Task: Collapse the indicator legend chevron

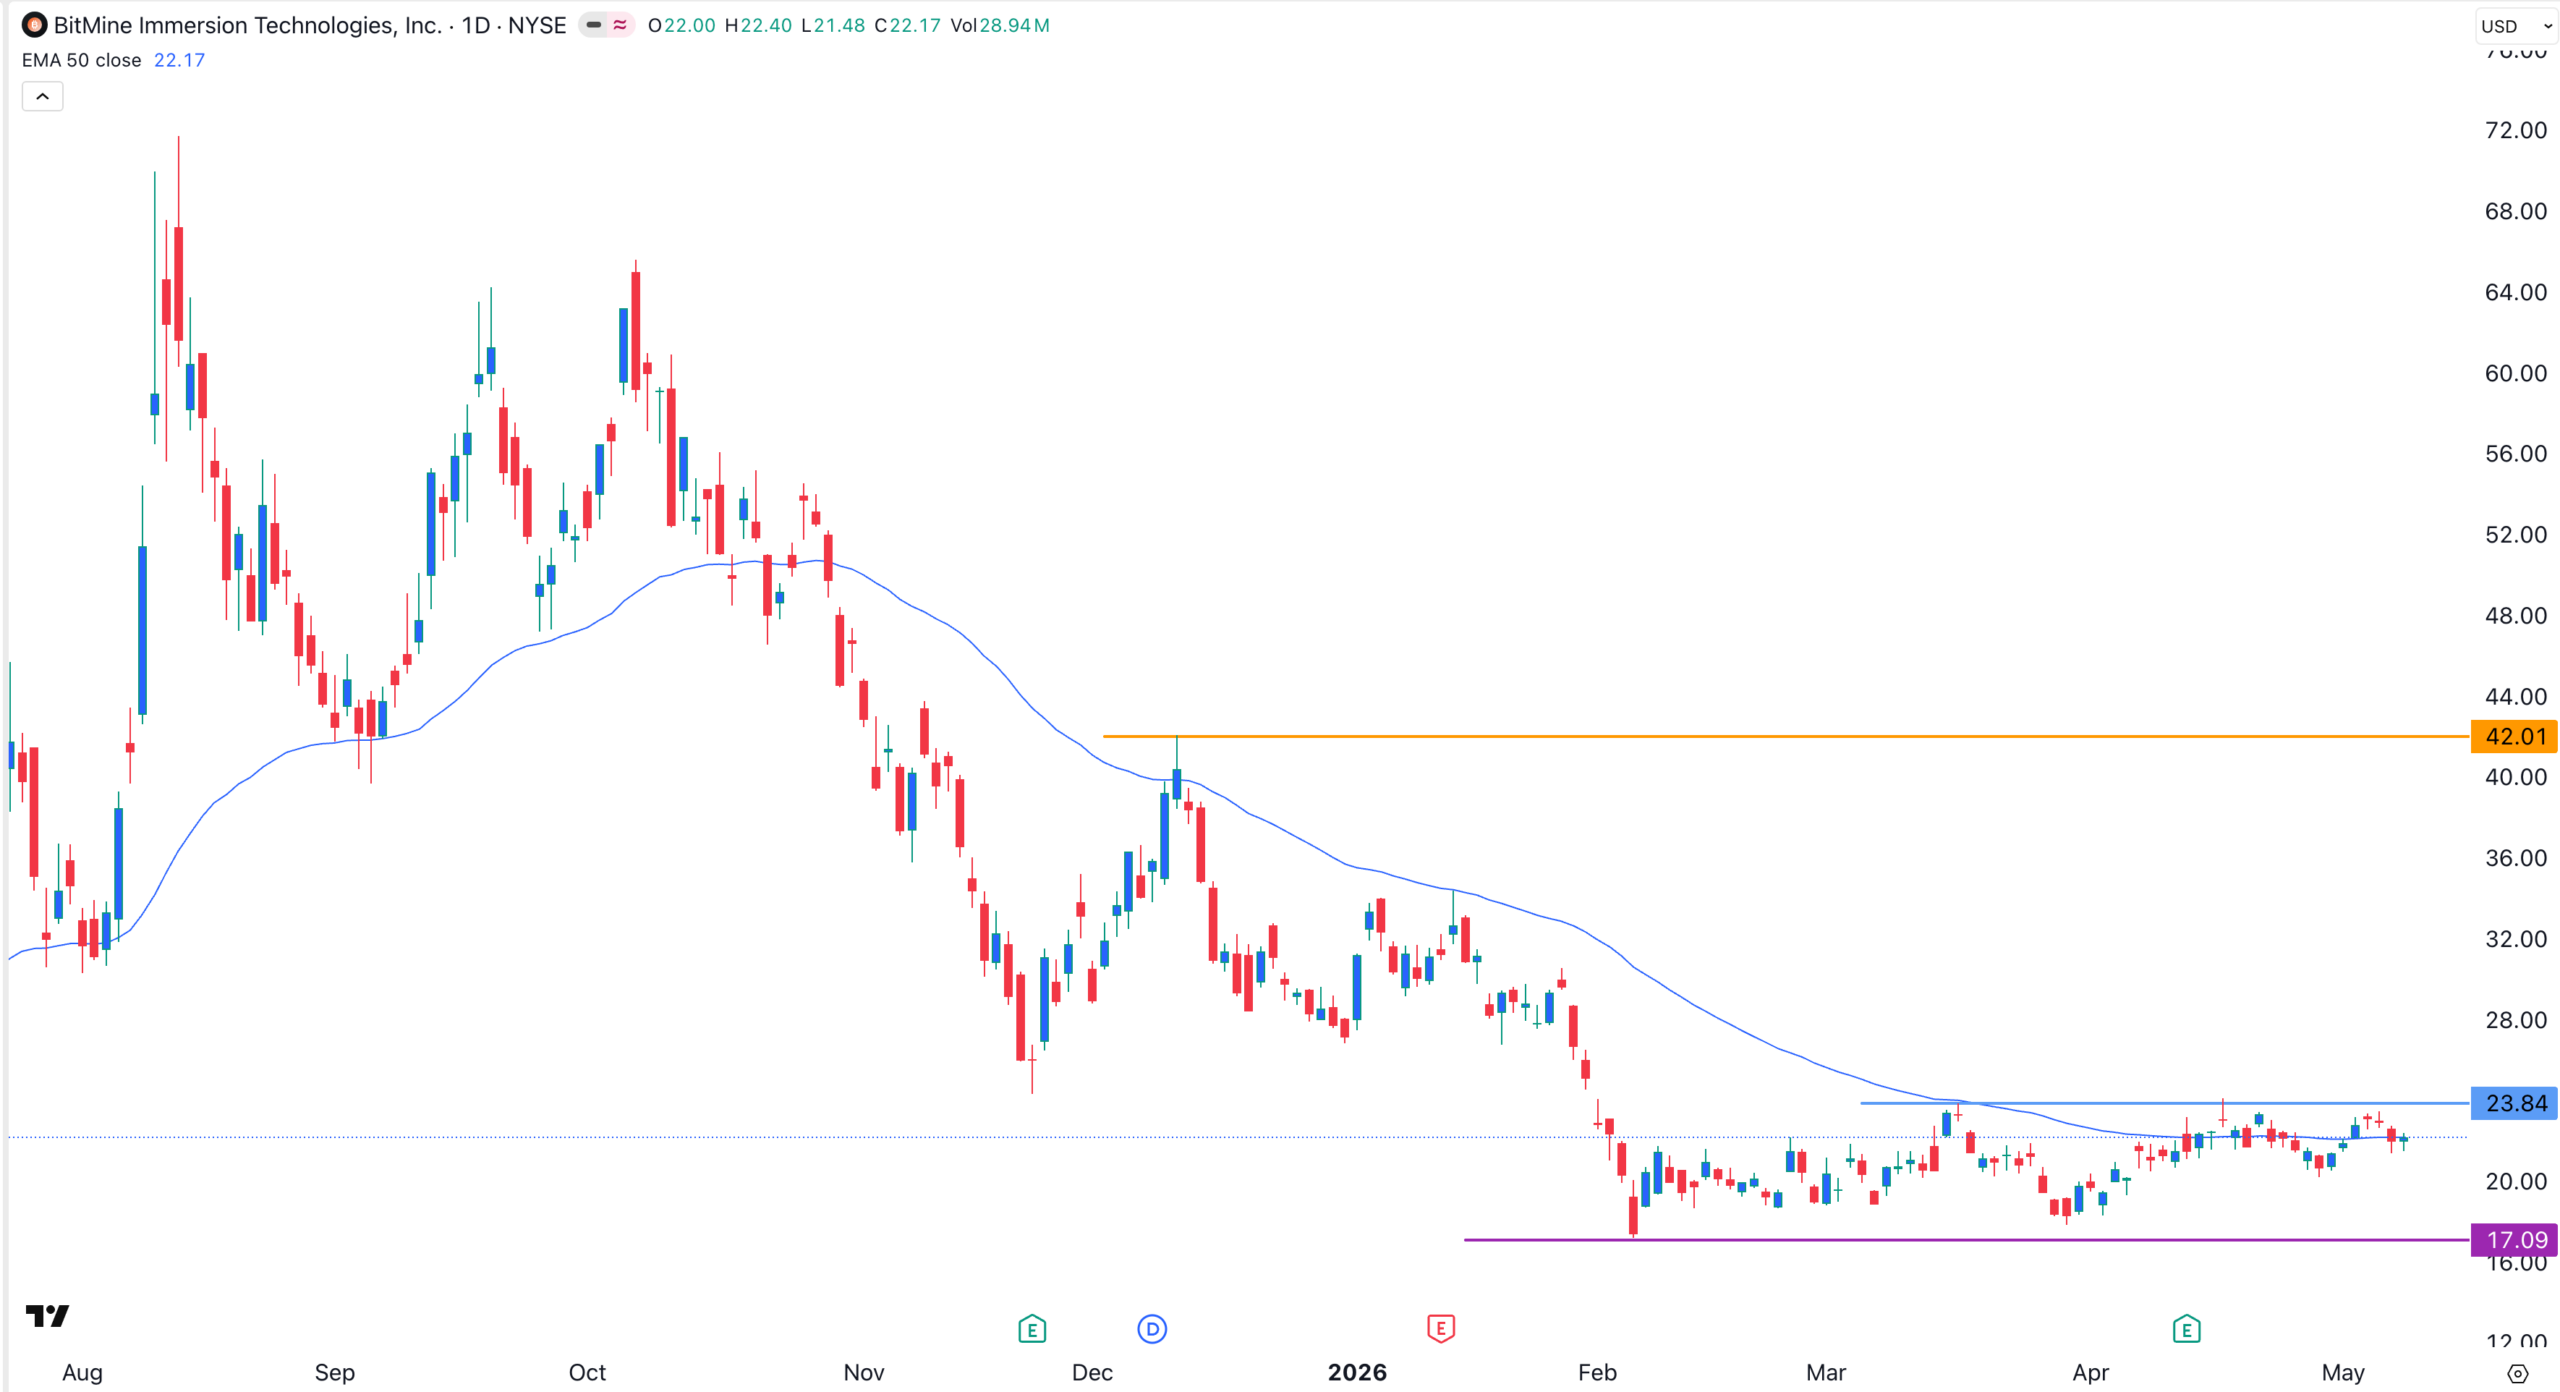Action: 42,96
